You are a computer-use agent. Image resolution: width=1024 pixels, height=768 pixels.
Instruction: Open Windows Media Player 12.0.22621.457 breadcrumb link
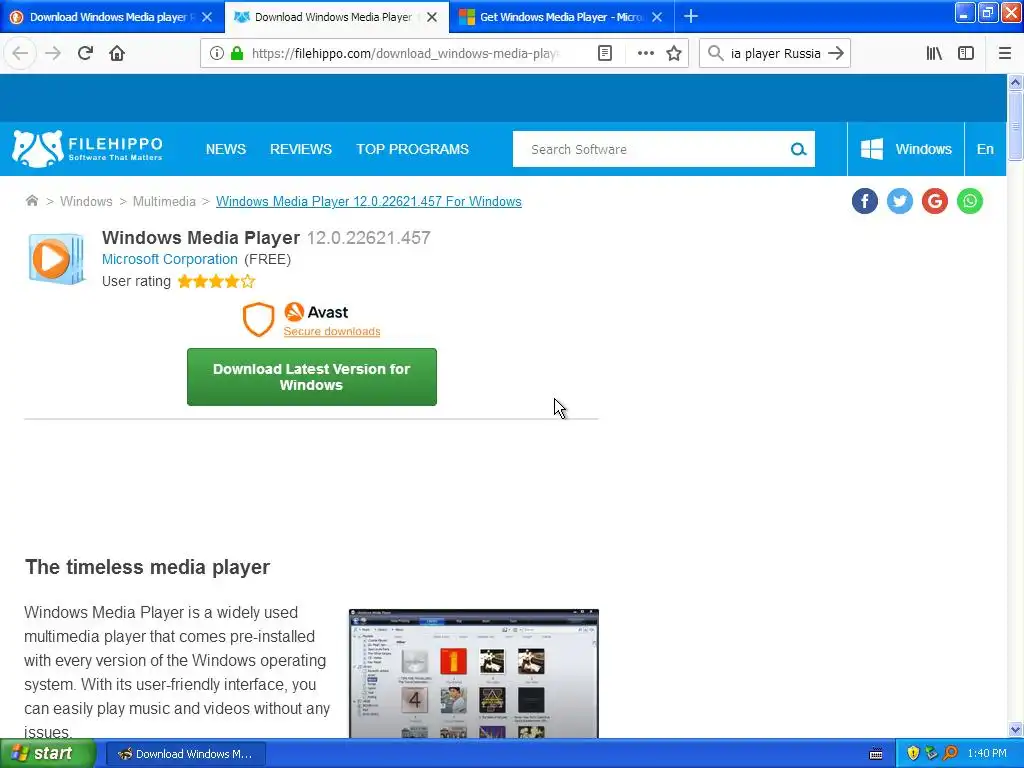pos(368,201)
